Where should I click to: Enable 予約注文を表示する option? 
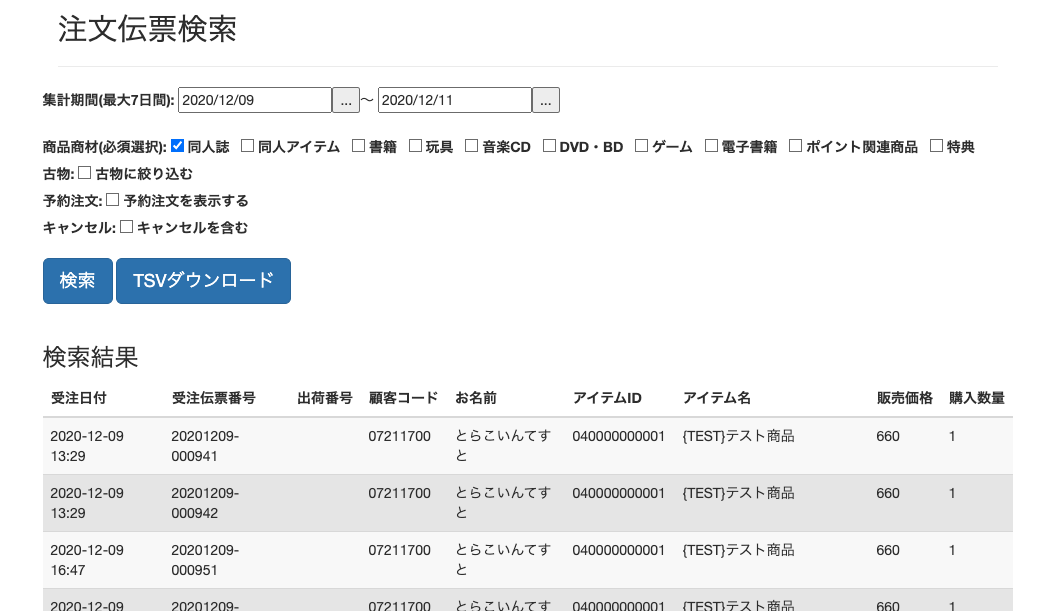pyautogui.click(x=113, y=201)
